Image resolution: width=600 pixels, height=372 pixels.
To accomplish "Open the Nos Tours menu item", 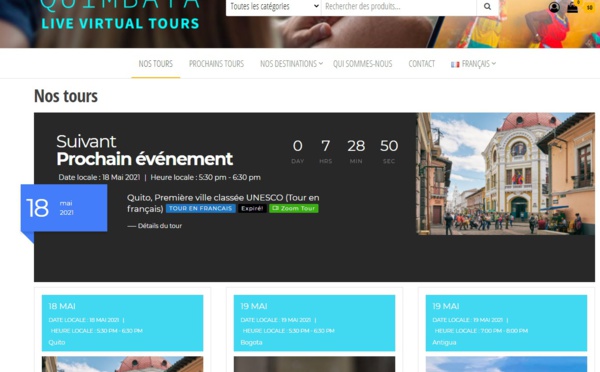I will [155, 64].
